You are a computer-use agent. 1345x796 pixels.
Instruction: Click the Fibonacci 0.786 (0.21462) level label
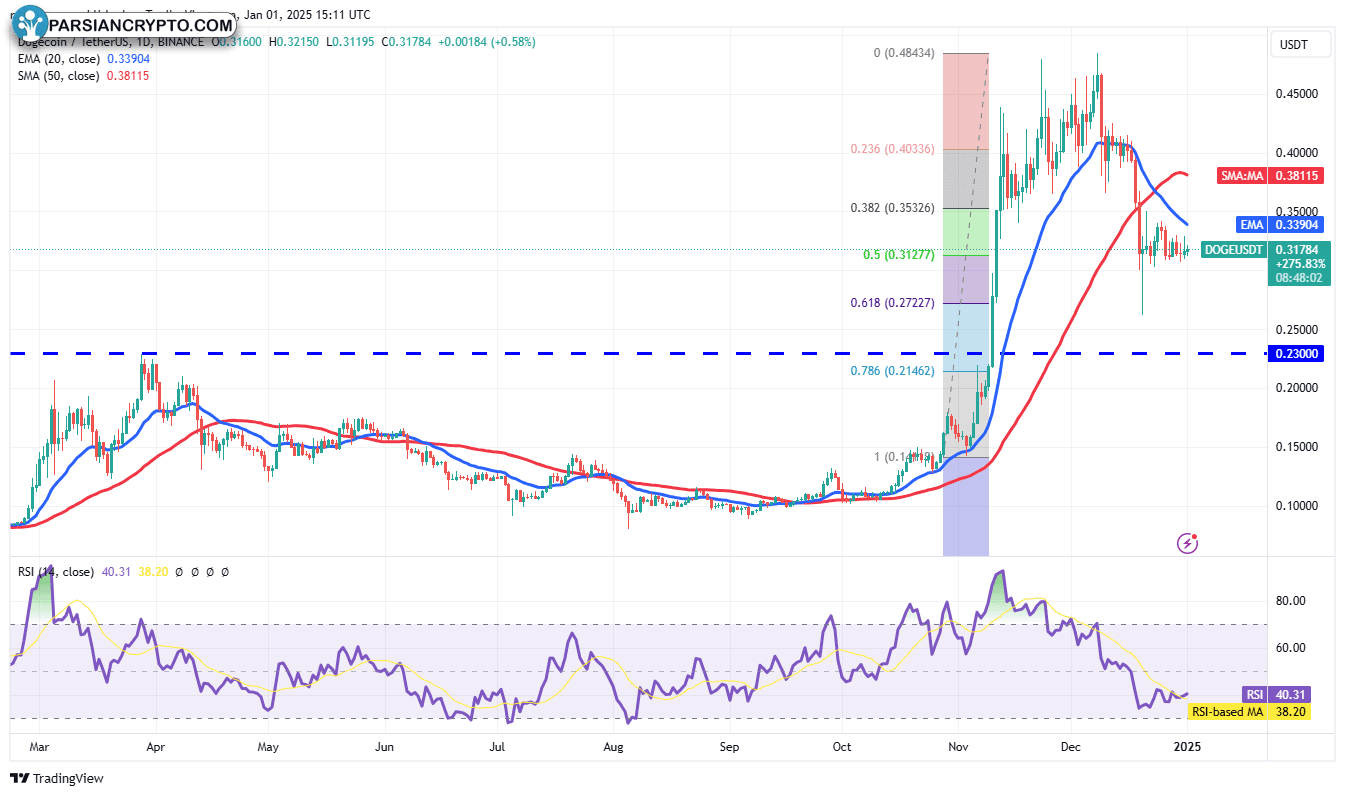coord(893,371)
